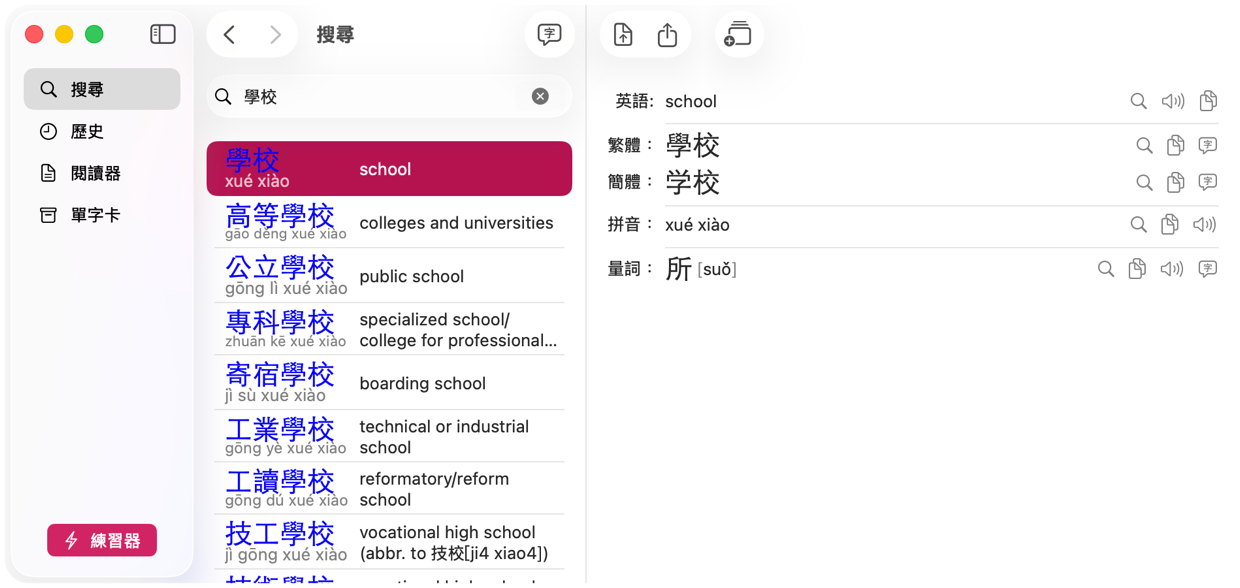Clear the search field text

pyautogui.click(x=540, y=96)
